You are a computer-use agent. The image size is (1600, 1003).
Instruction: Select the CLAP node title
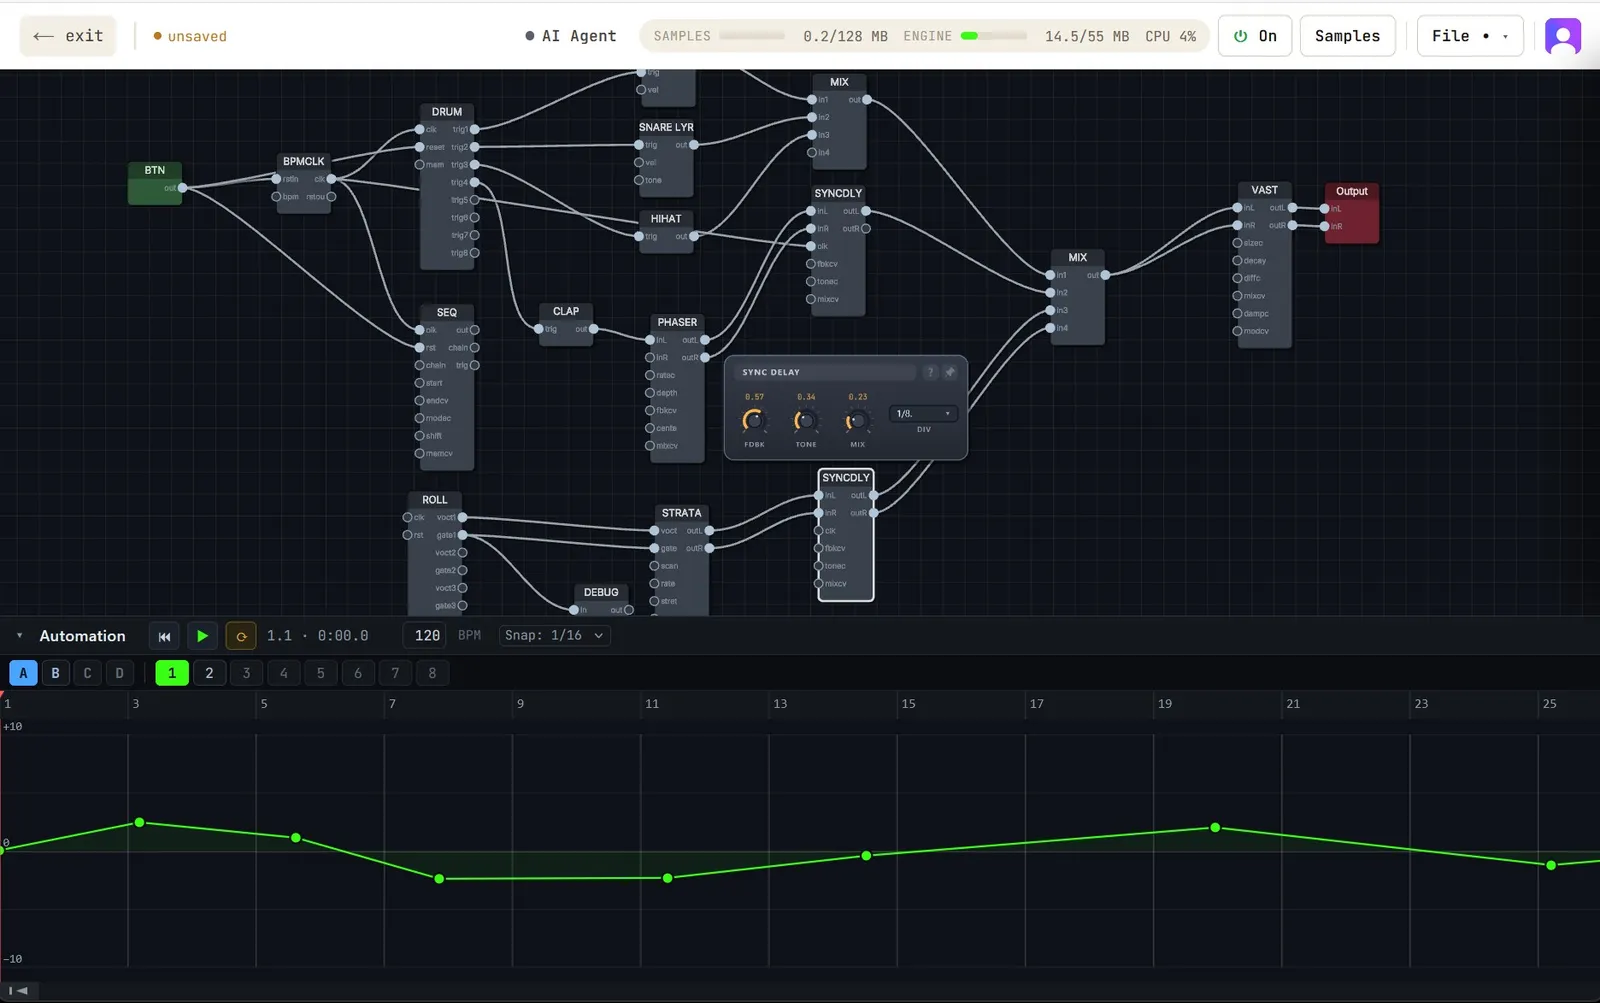tap(566, 311)
